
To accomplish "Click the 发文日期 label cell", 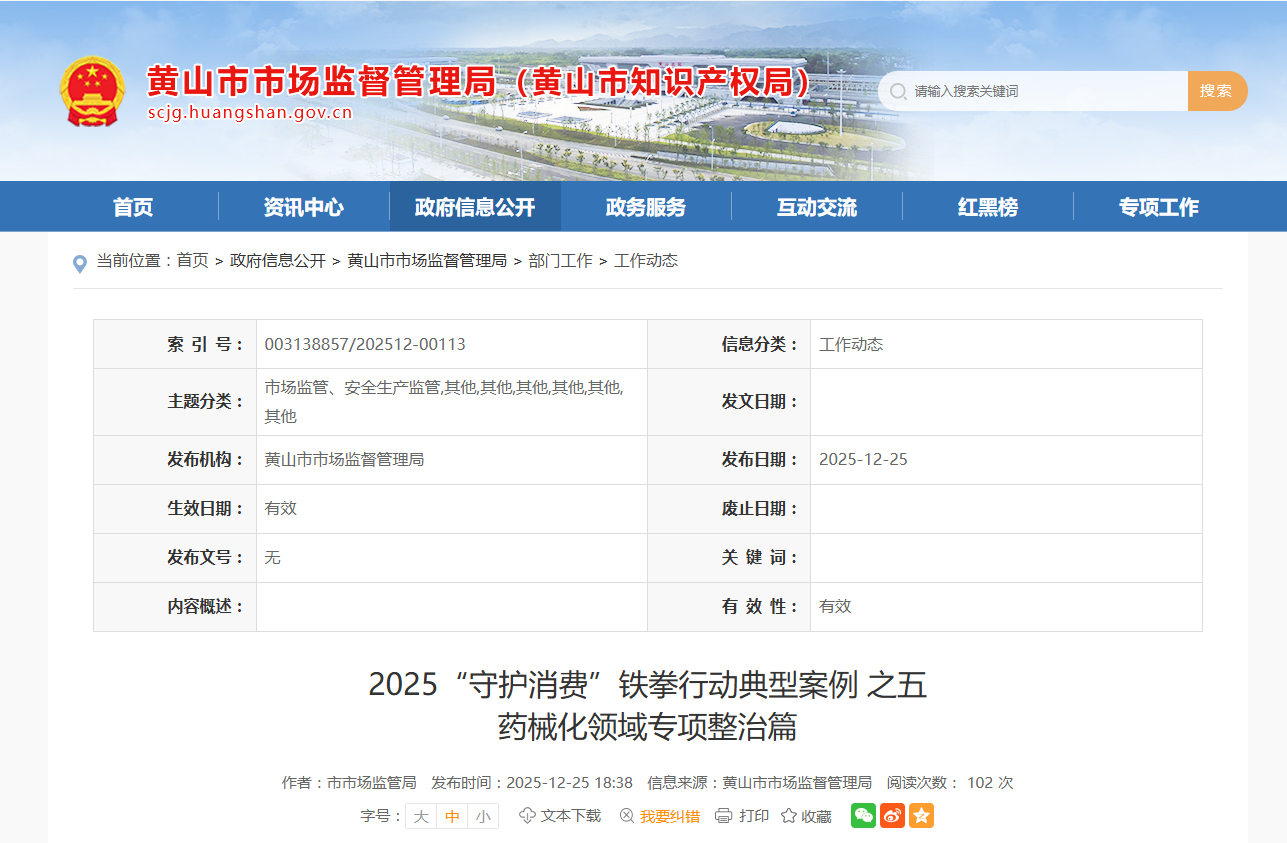I will (x=729, y=402).
